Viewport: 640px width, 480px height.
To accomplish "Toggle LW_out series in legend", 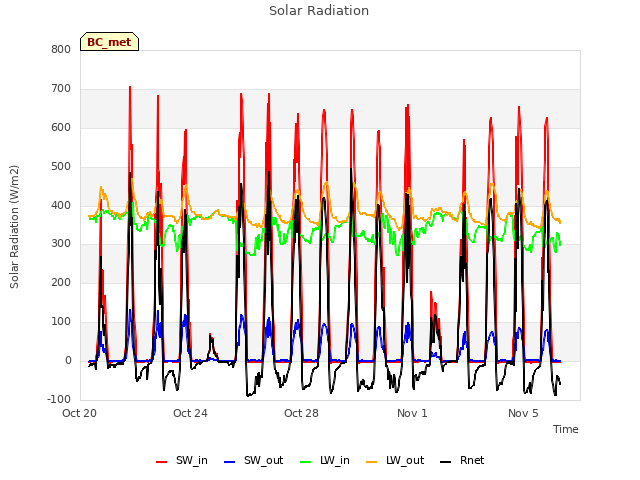I will (x=395, y=460).
